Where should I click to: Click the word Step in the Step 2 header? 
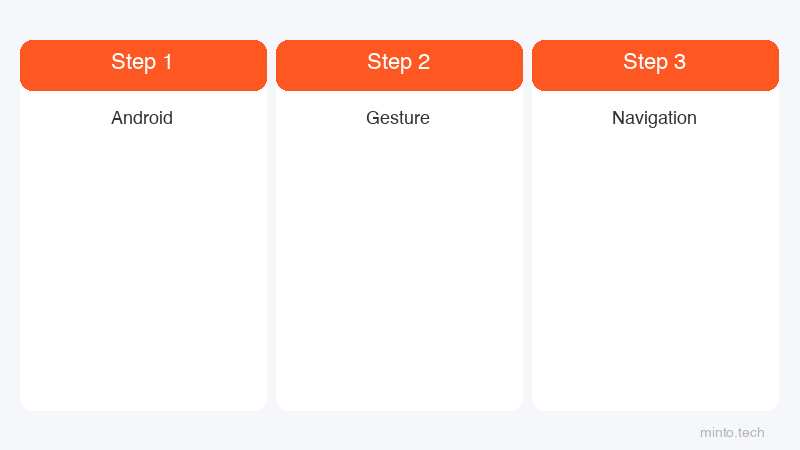pyautogui.click(x=390, y=63)
